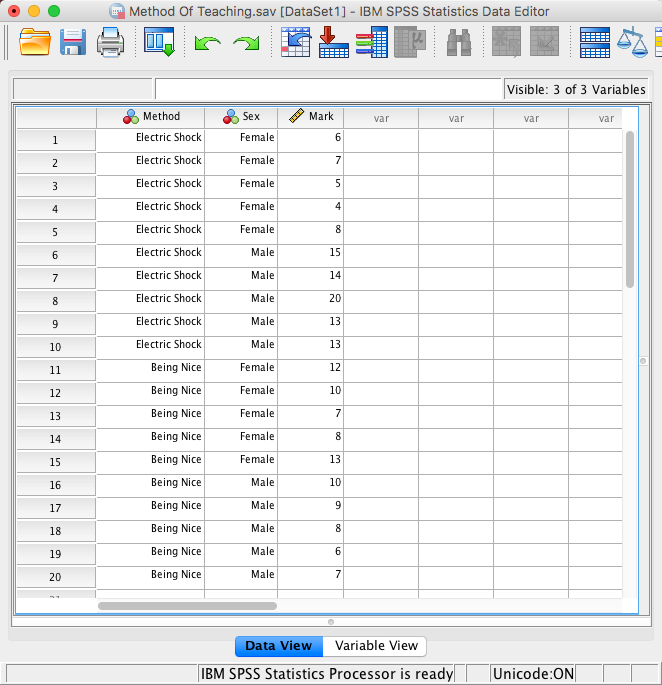Viewport: 662px width, 685px height.
Task: Undo the last action with the left arrow icon
Action: coord(208,43)
